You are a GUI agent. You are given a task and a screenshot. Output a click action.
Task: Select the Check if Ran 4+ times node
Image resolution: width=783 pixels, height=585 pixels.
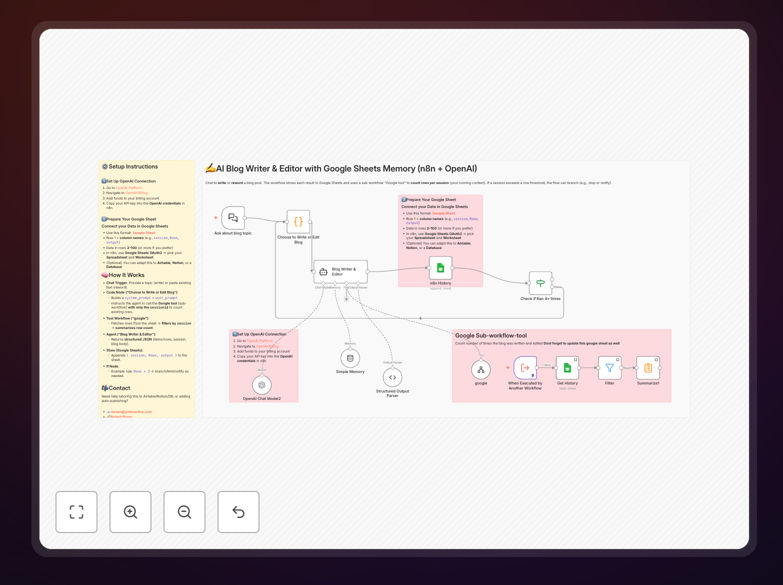click(540, 283)
